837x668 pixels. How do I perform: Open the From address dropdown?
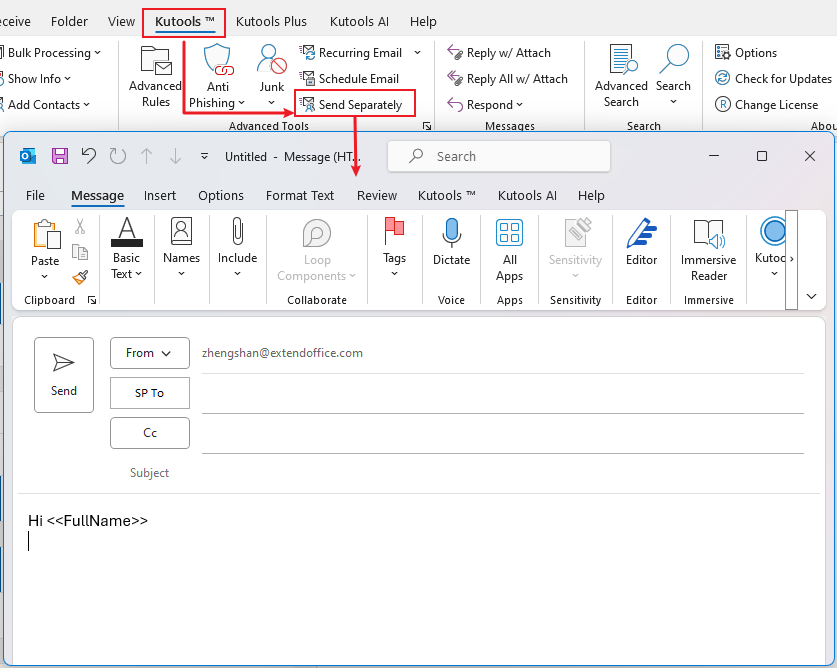149,353
